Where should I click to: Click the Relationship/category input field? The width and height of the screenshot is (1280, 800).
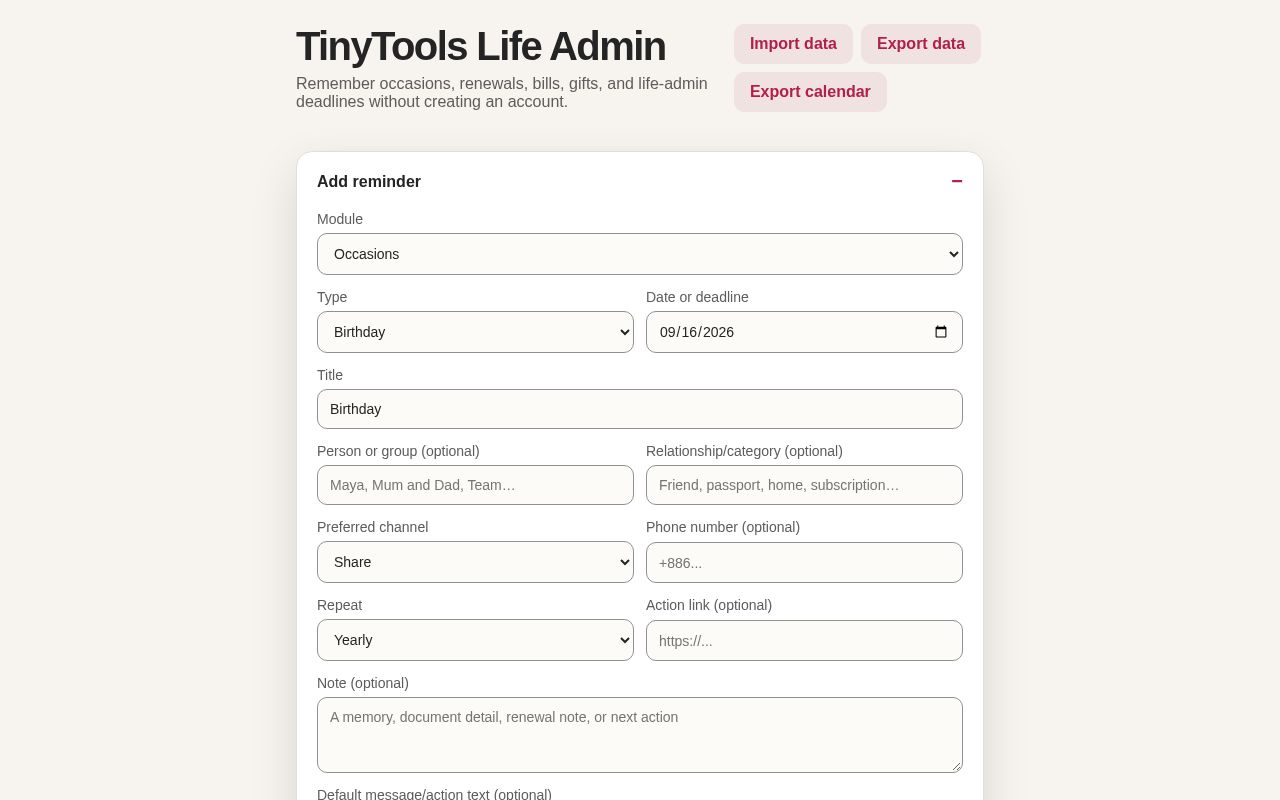coord(804,485)
